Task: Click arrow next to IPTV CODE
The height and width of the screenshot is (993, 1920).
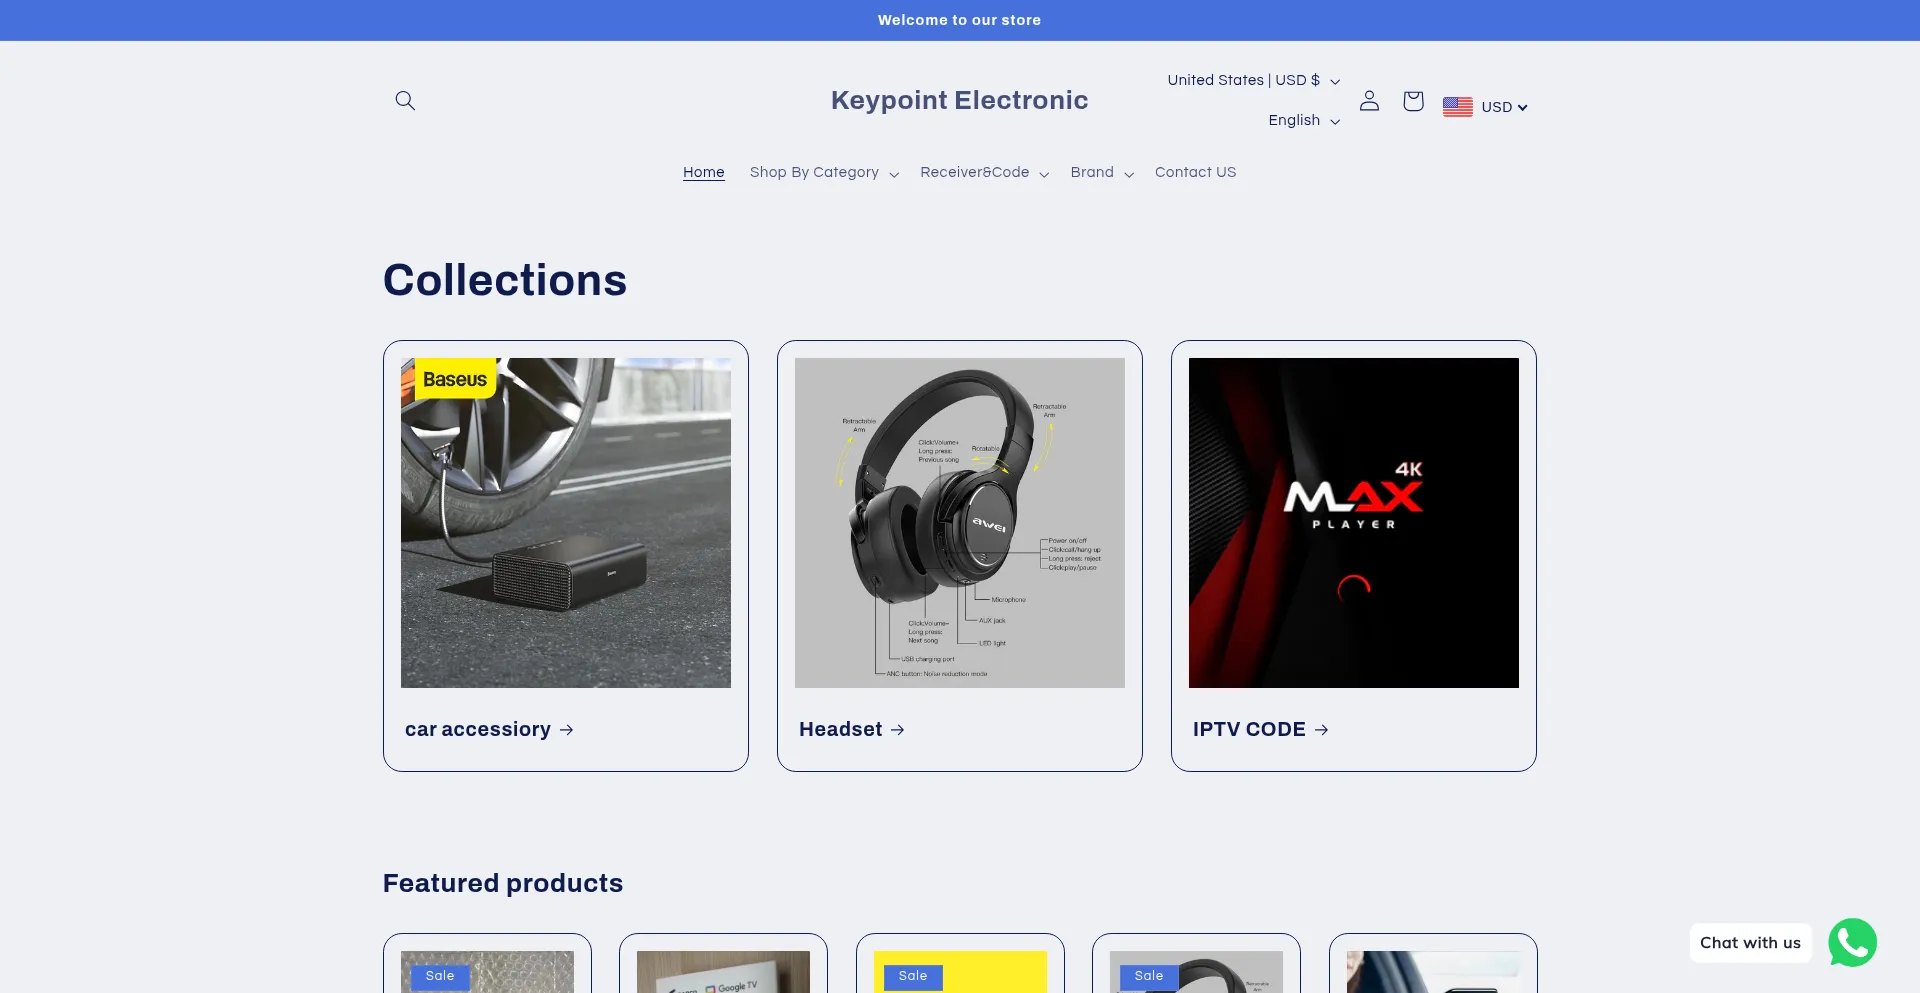Action: 1322,730
